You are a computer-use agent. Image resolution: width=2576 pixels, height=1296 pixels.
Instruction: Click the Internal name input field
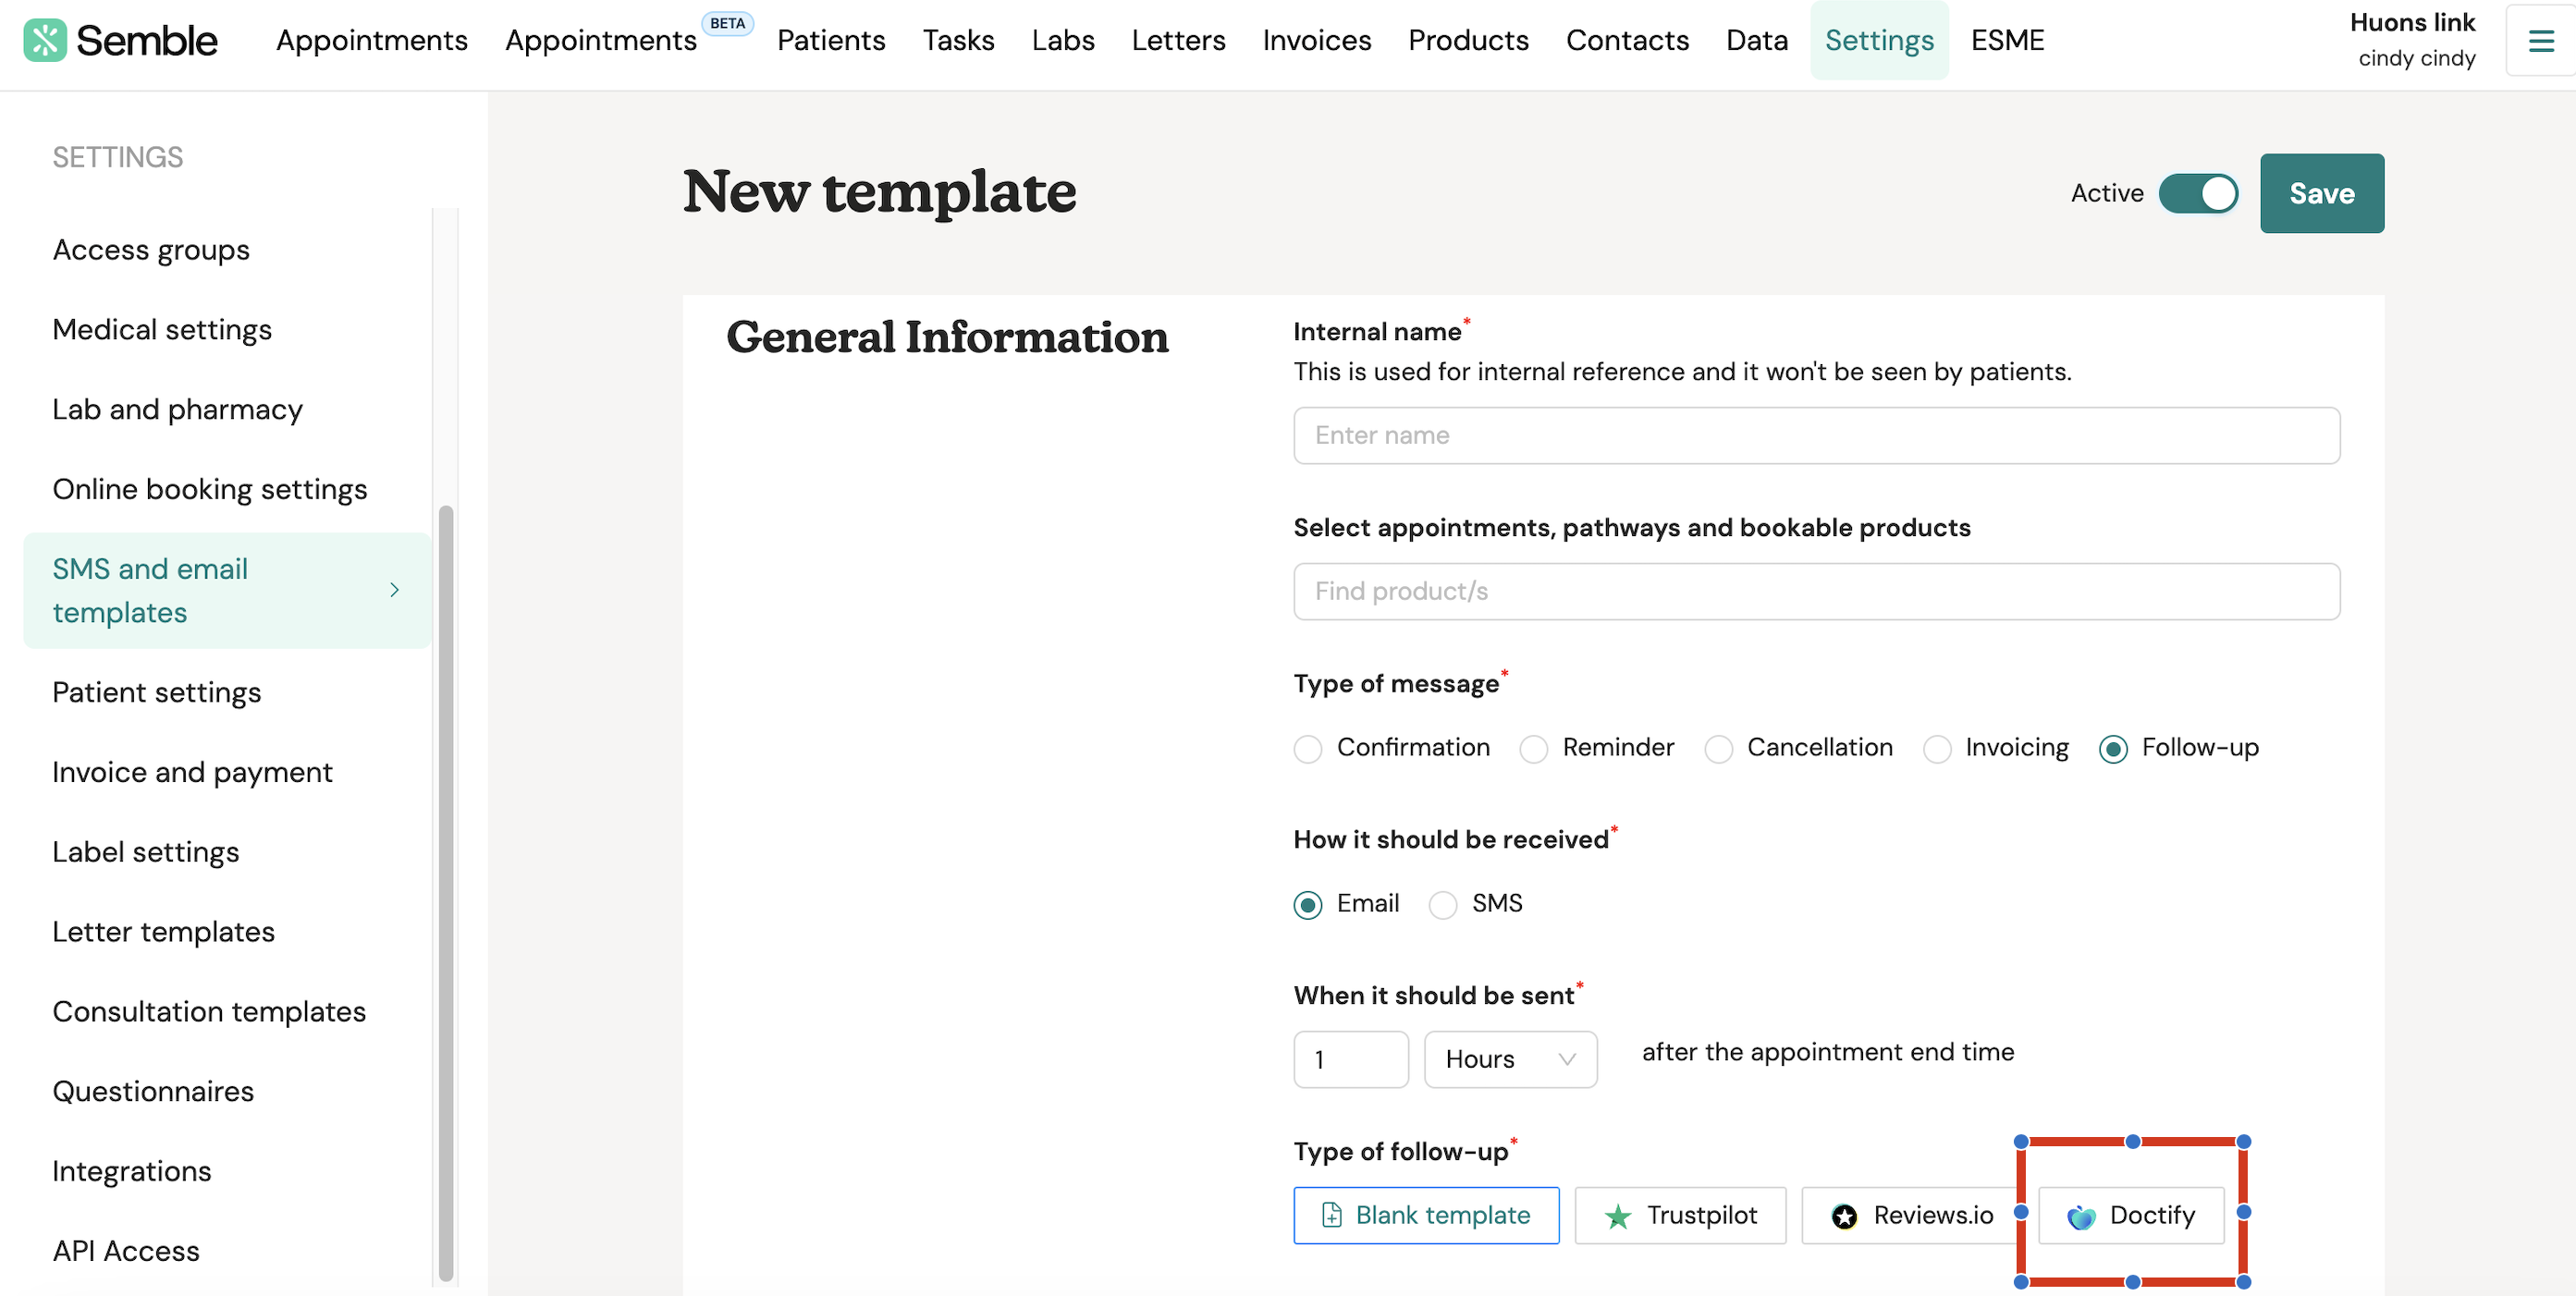point(1816,435)
